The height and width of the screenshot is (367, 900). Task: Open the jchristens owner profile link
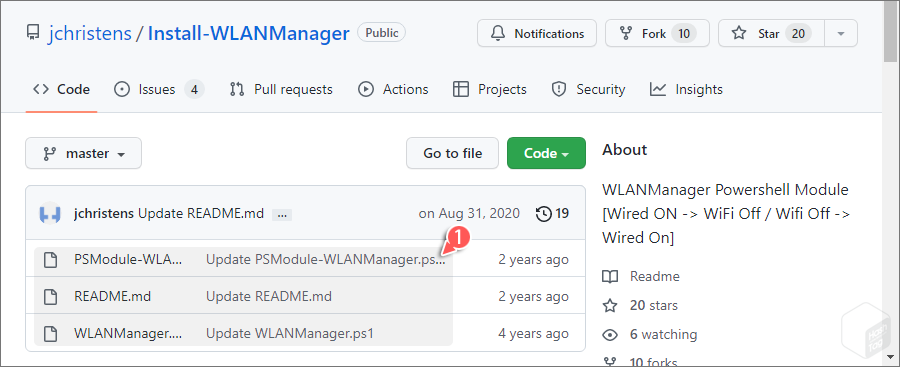pyautogui.click(x=90, y=33)
